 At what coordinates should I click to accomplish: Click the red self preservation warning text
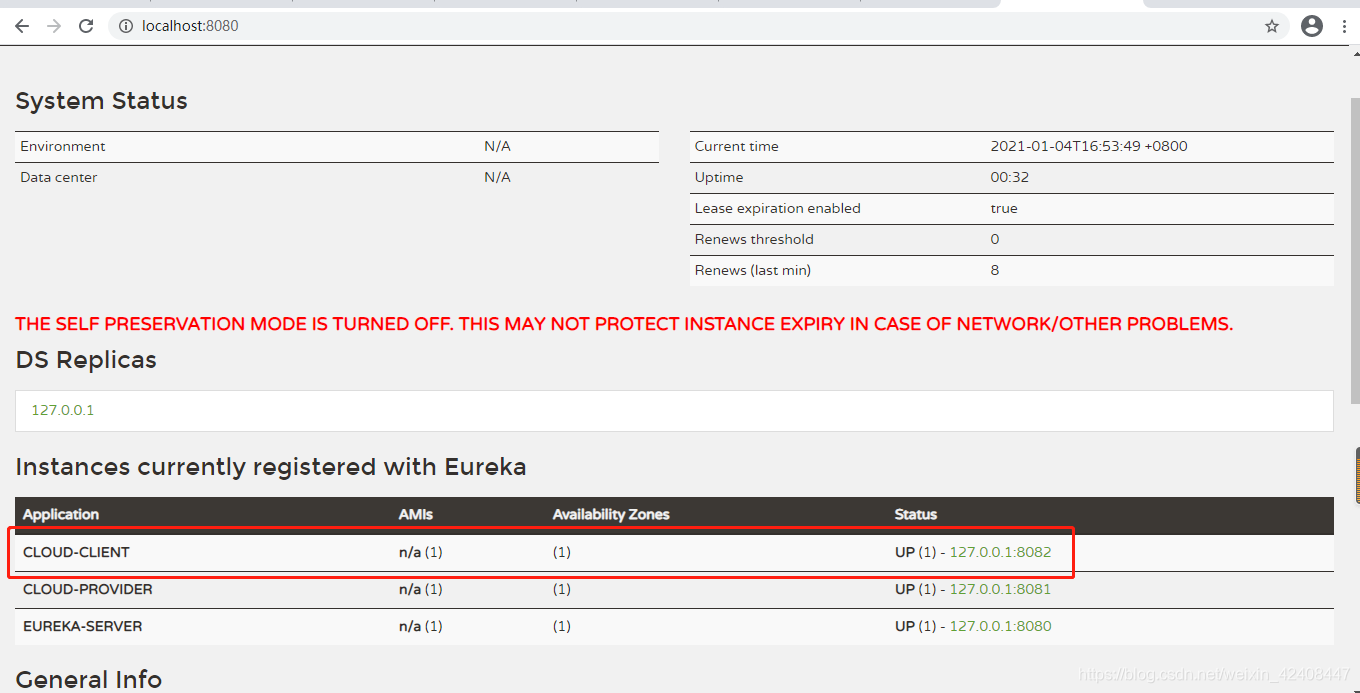click(x=624, y=324)
